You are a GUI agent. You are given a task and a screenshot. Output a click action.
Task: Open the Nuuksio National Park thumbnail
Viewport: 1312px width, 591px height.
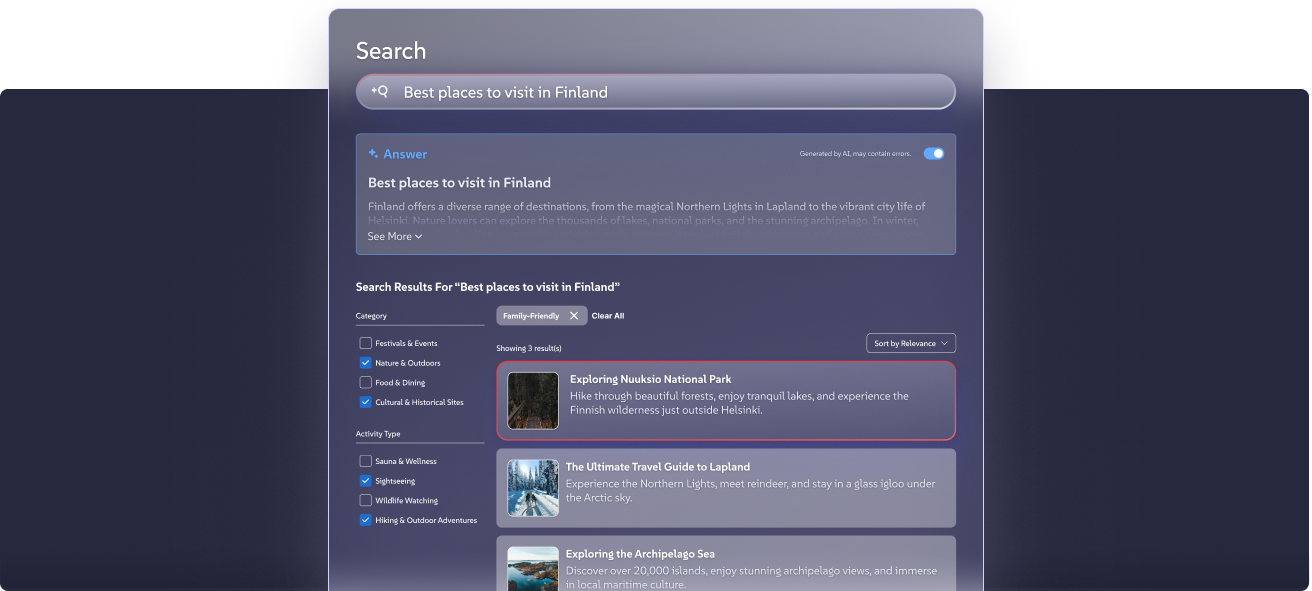533,401
